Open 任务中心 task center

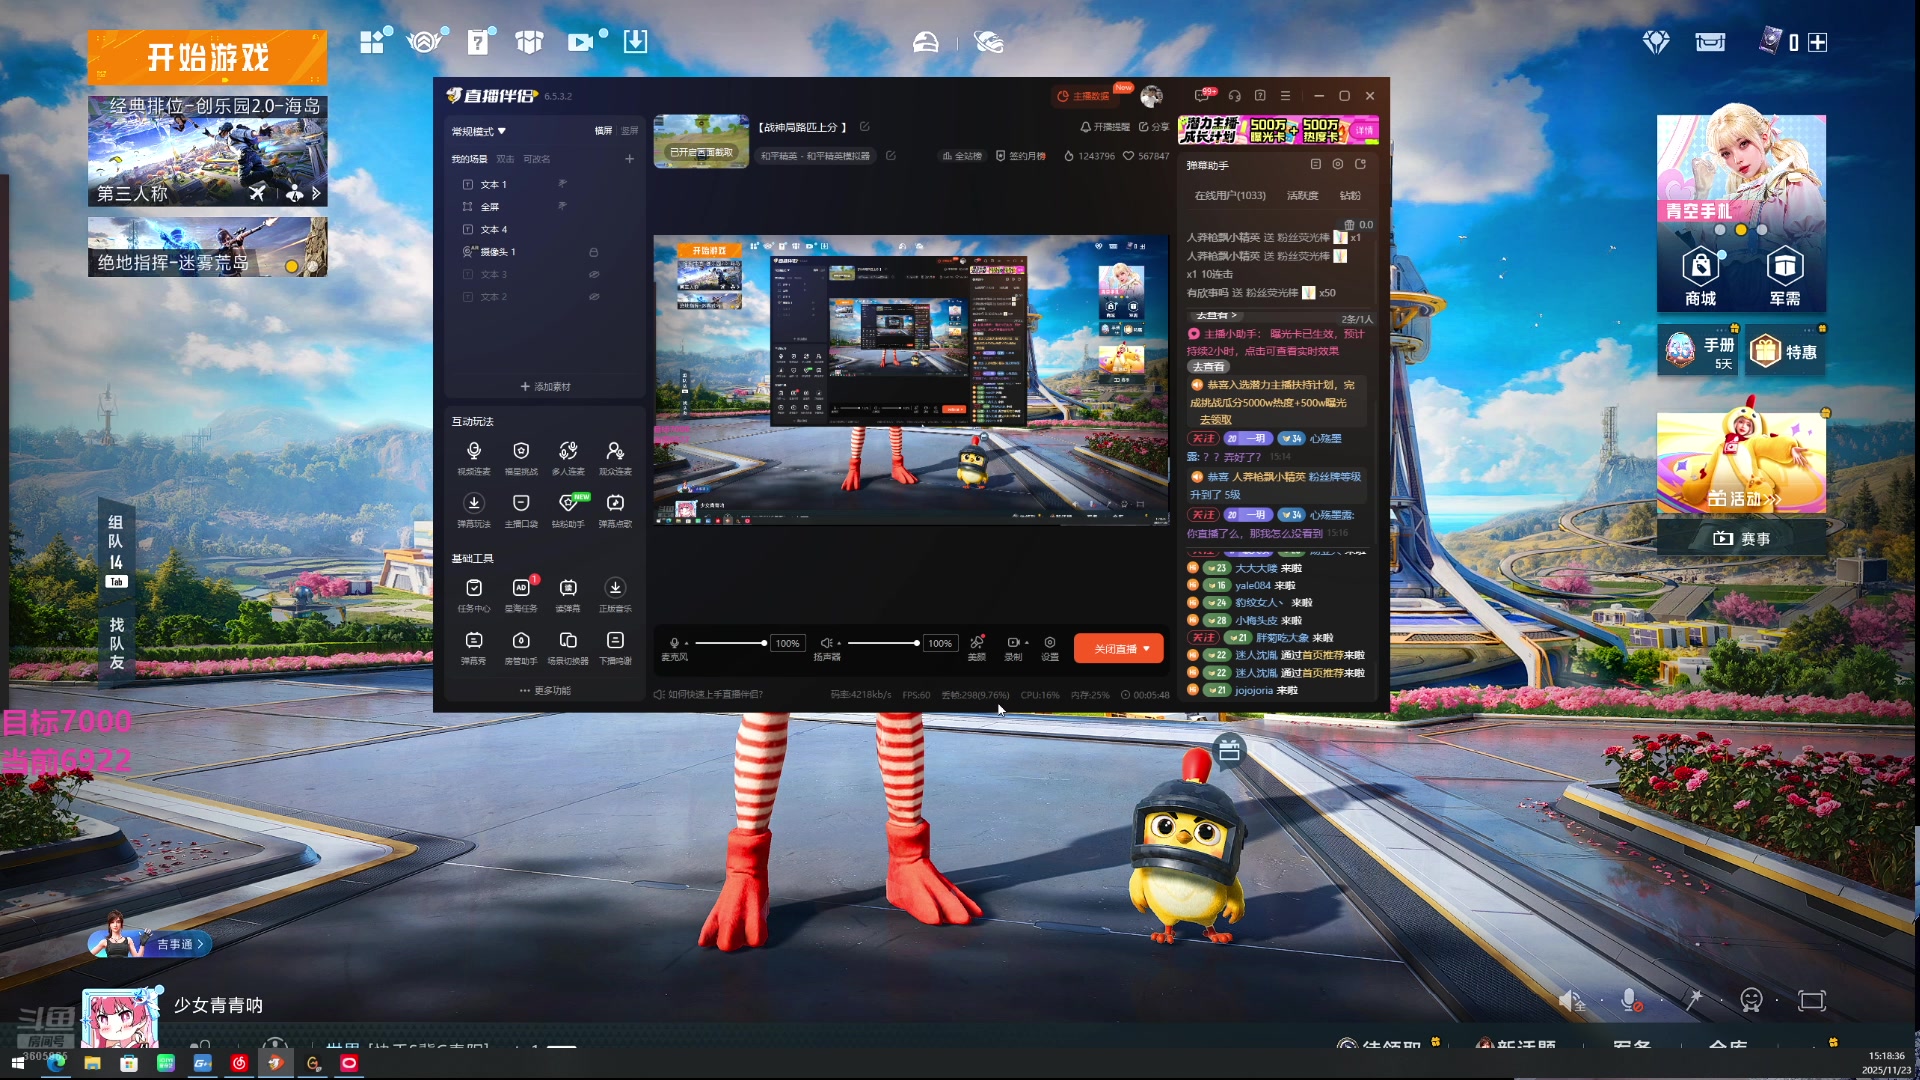[x=474, y=589]
